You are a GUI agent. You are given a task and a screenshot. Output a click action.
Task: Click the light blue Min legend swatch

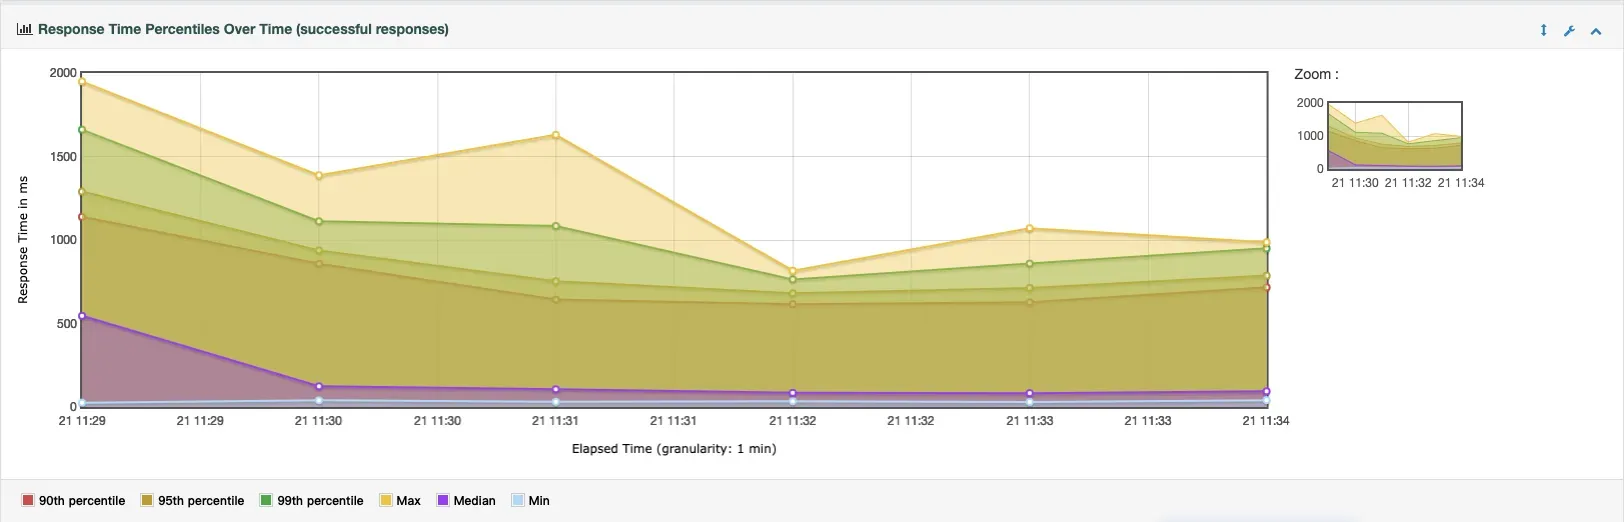click(x=518, y=501)
